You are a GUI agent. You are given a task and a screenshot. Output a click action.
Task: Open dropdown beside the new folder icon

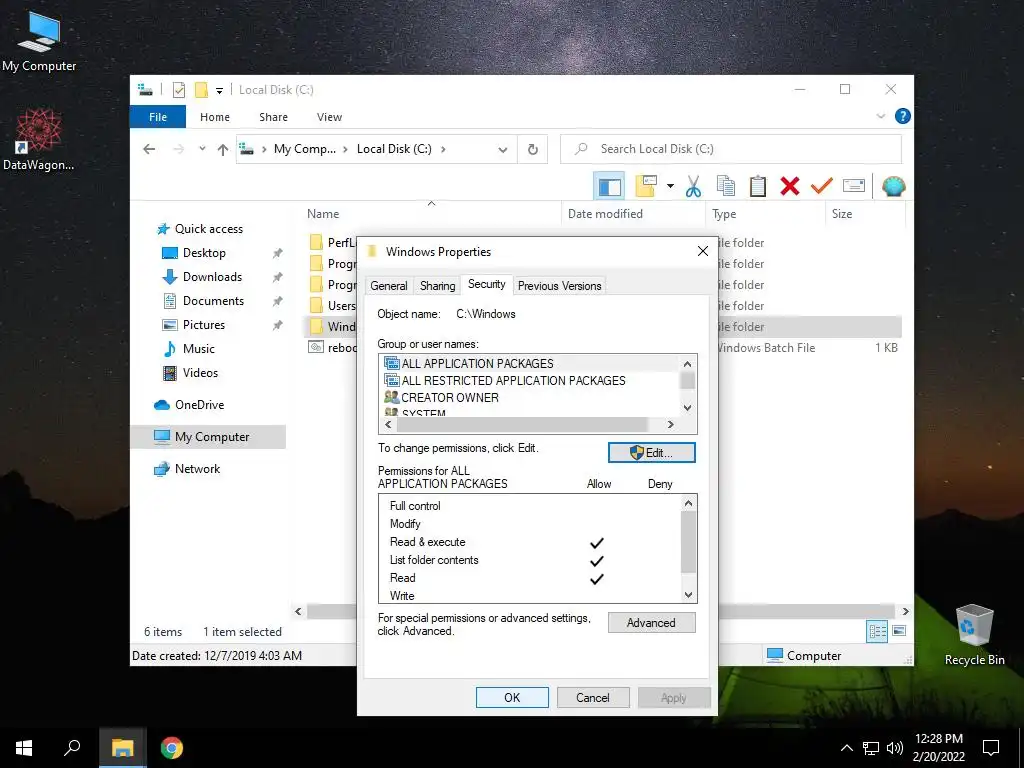[670, 187]
